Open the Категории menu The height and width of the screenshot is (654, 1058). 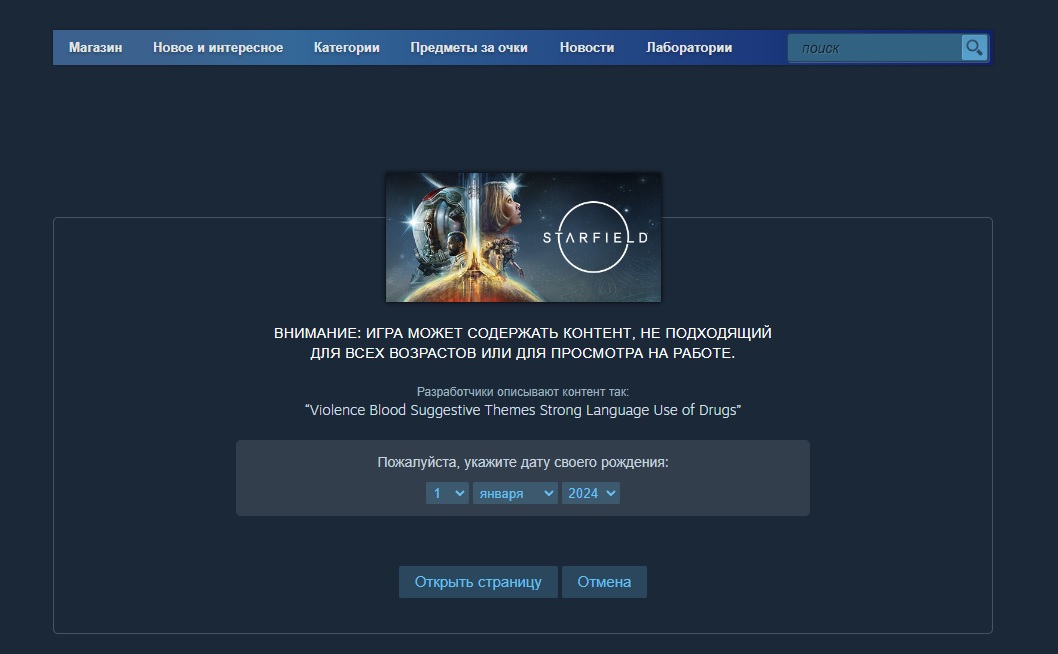click(347, 48)
